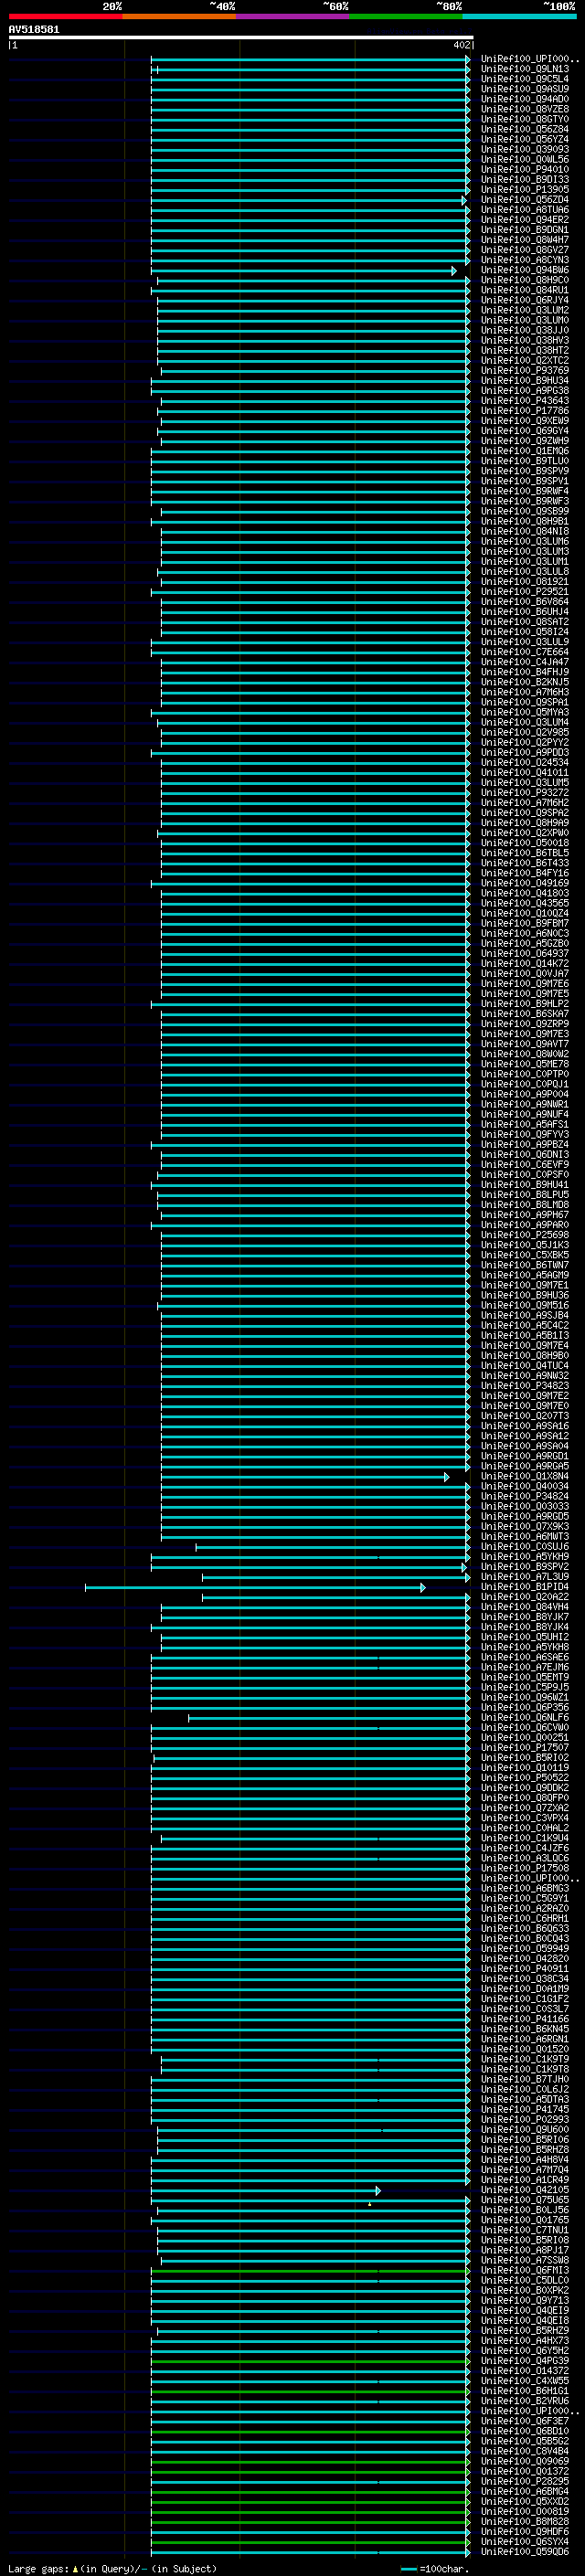Select hit label UniRef100_P93769

point(525,371)
